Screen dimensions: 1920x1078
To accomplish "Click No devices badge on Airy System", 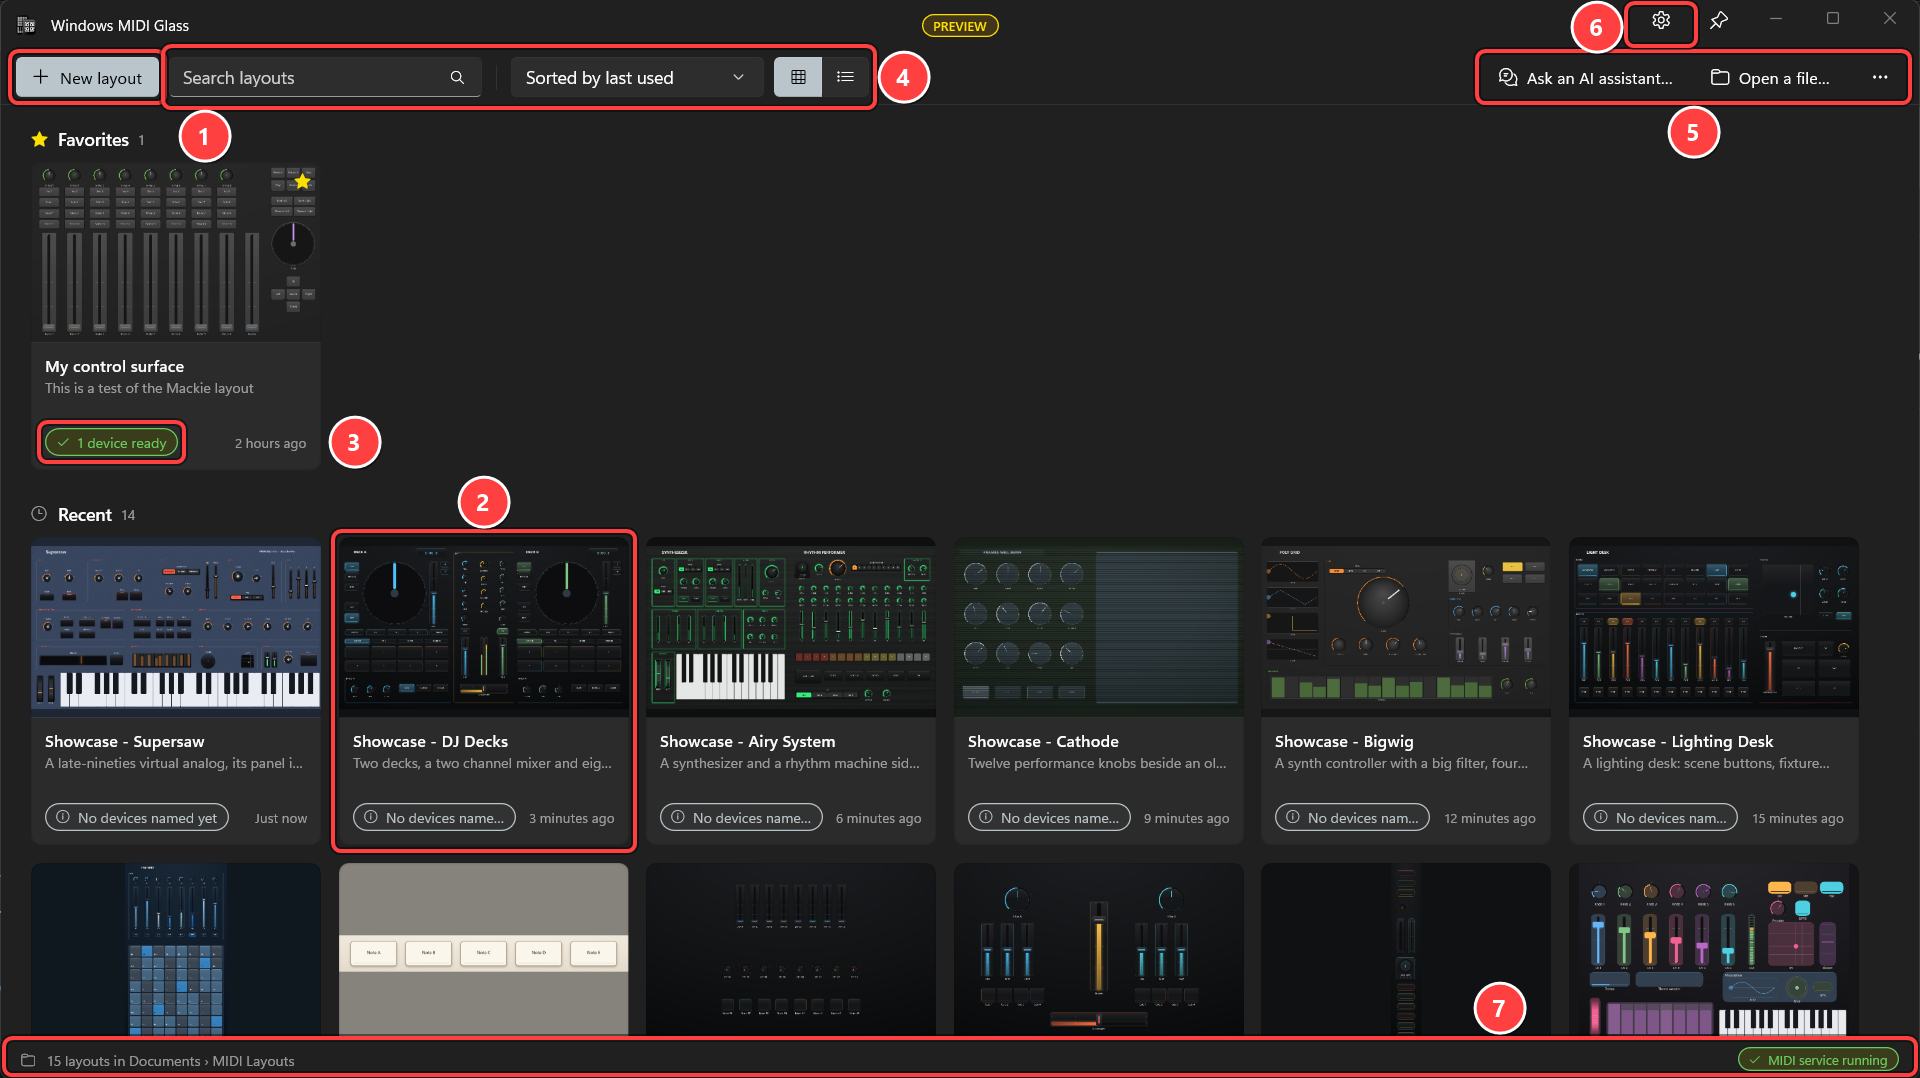I will tap(741, 818).
